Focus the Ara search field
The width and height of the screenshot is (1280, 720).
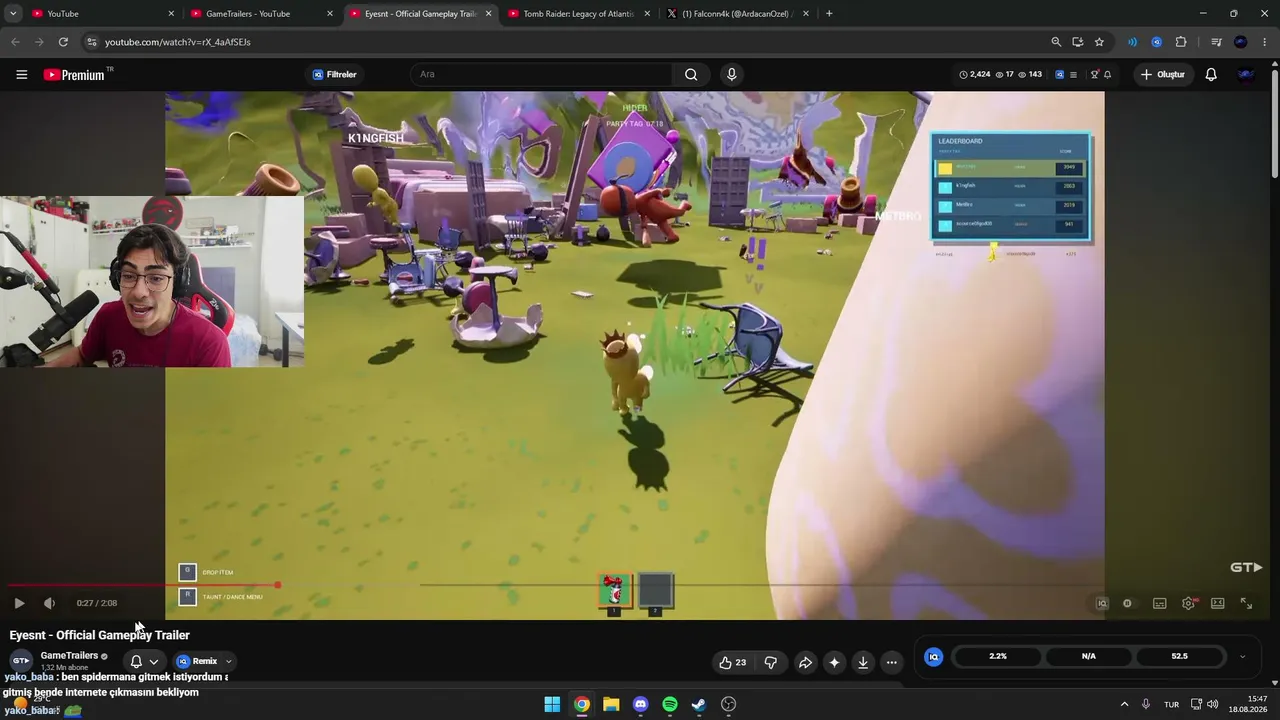click(541, 74)
